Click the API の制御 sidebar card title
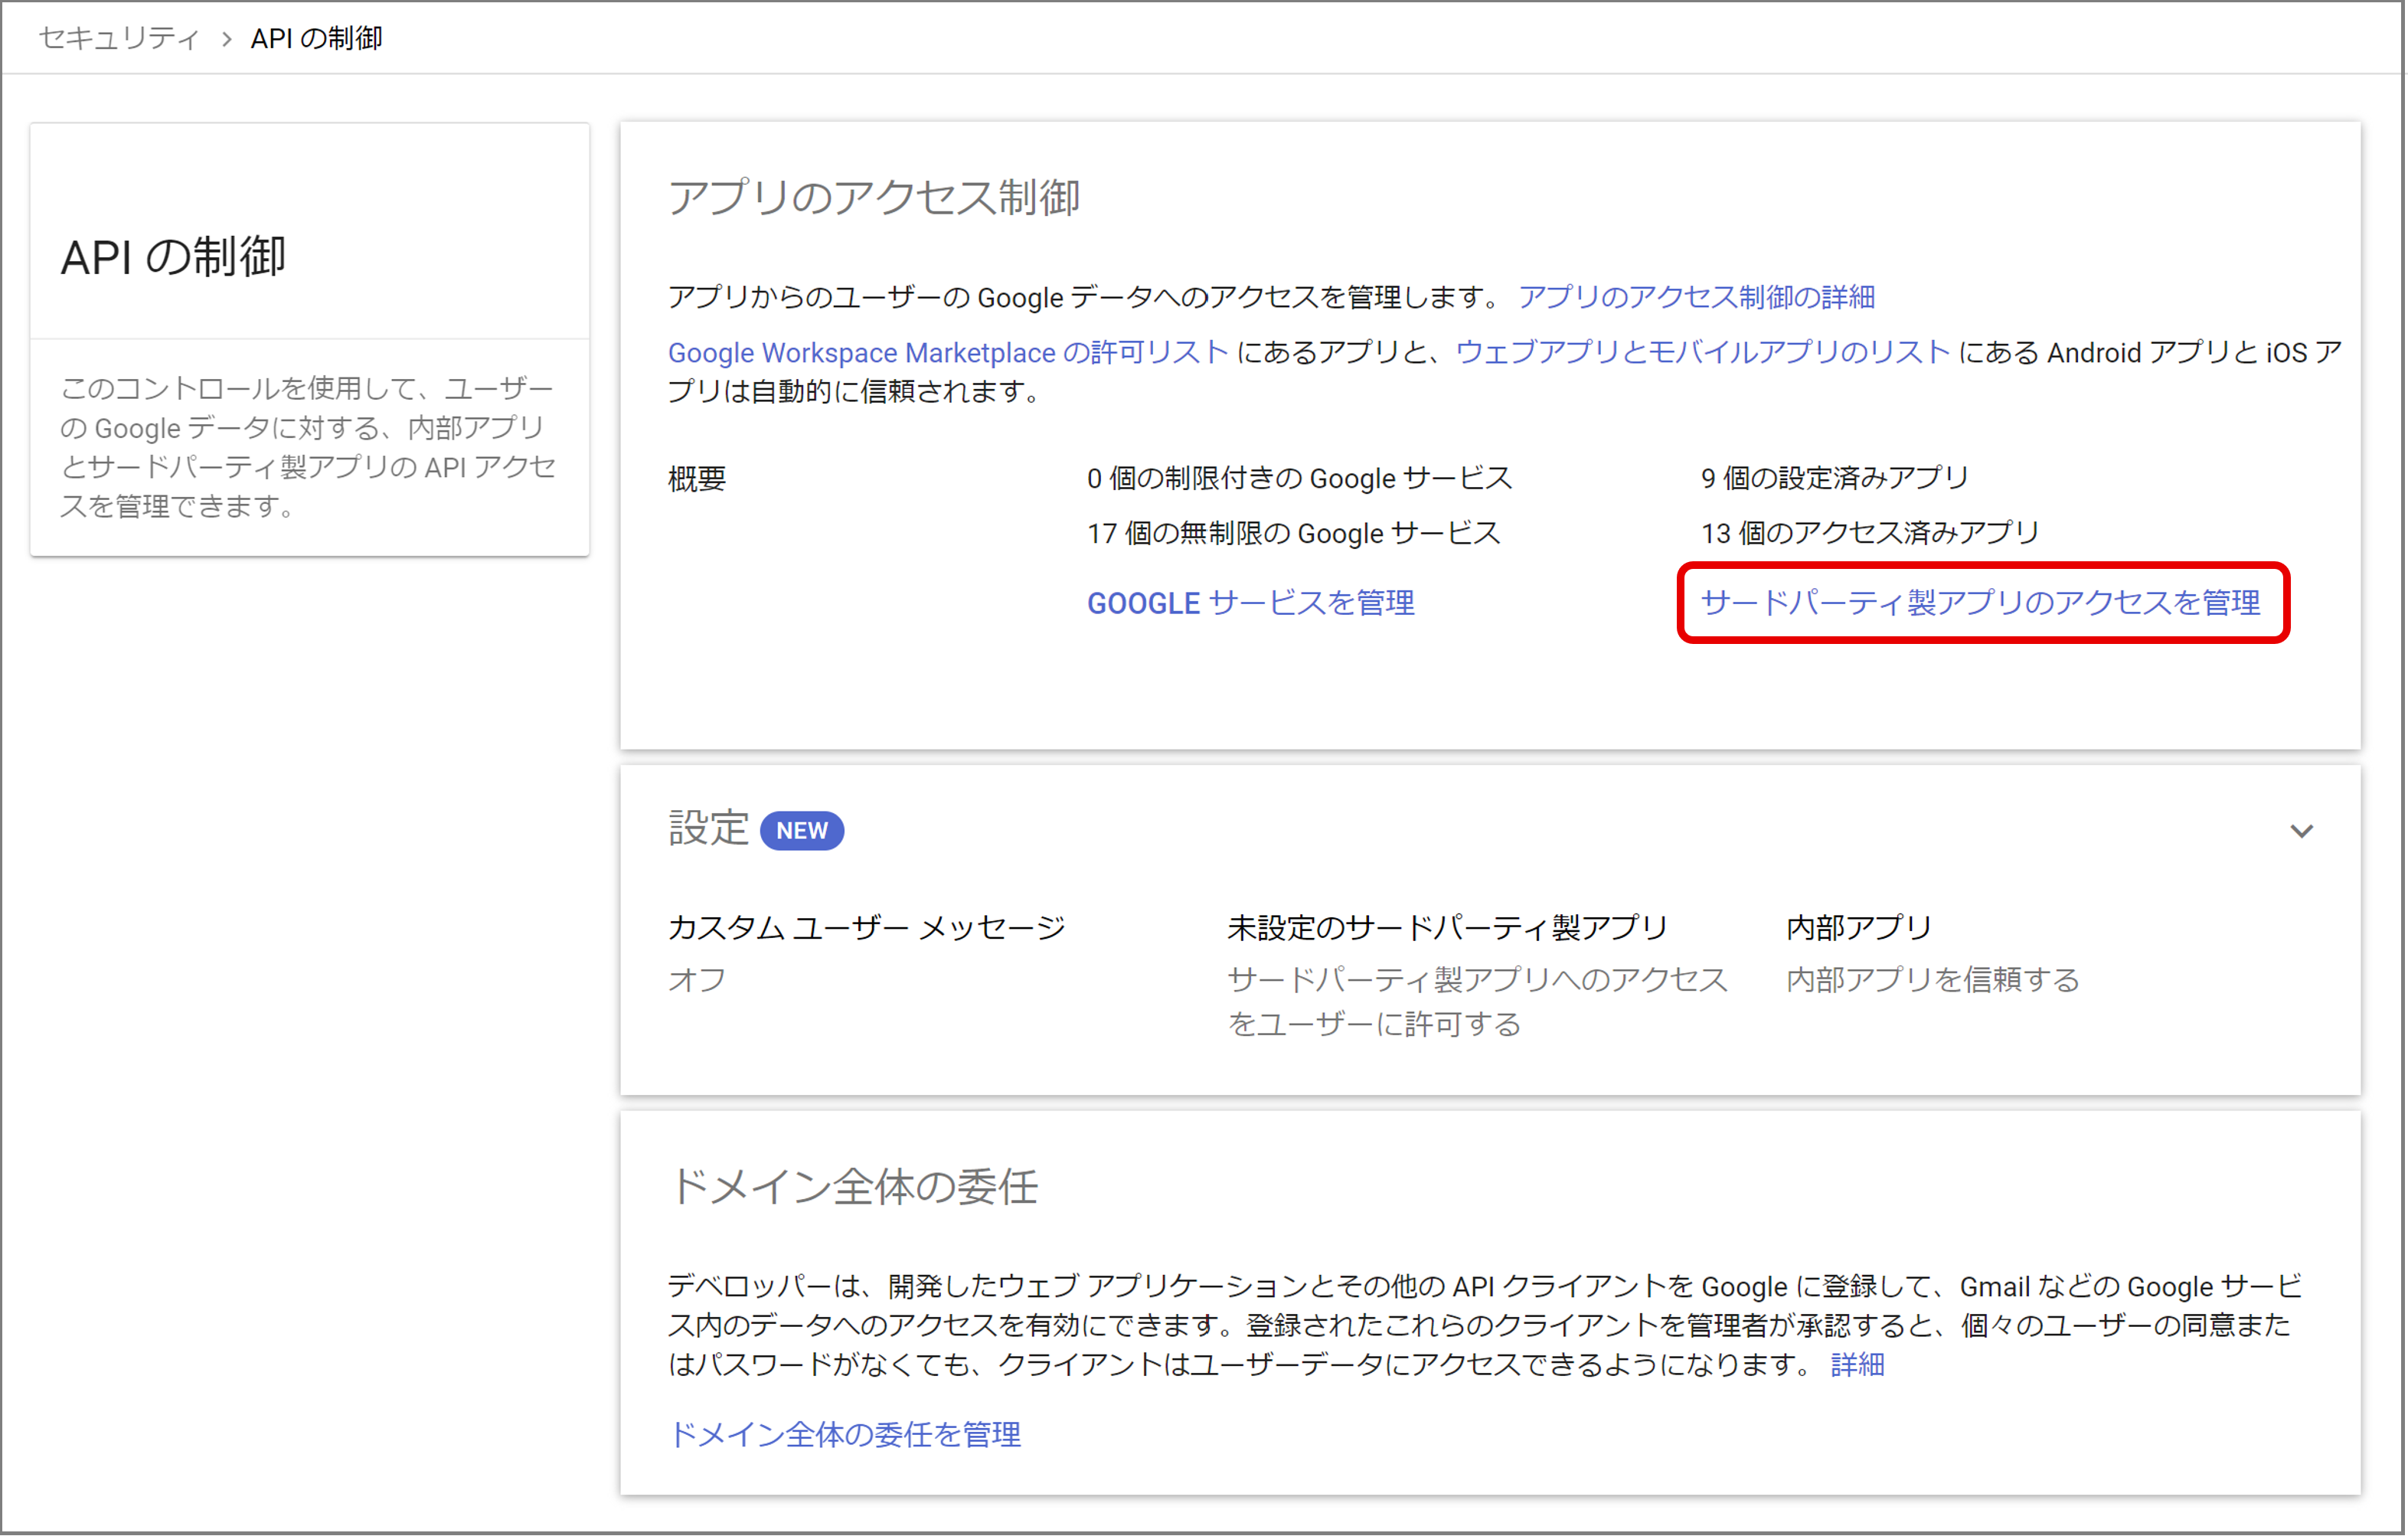Screen dimensions: 2408x1536 (174, 257)
